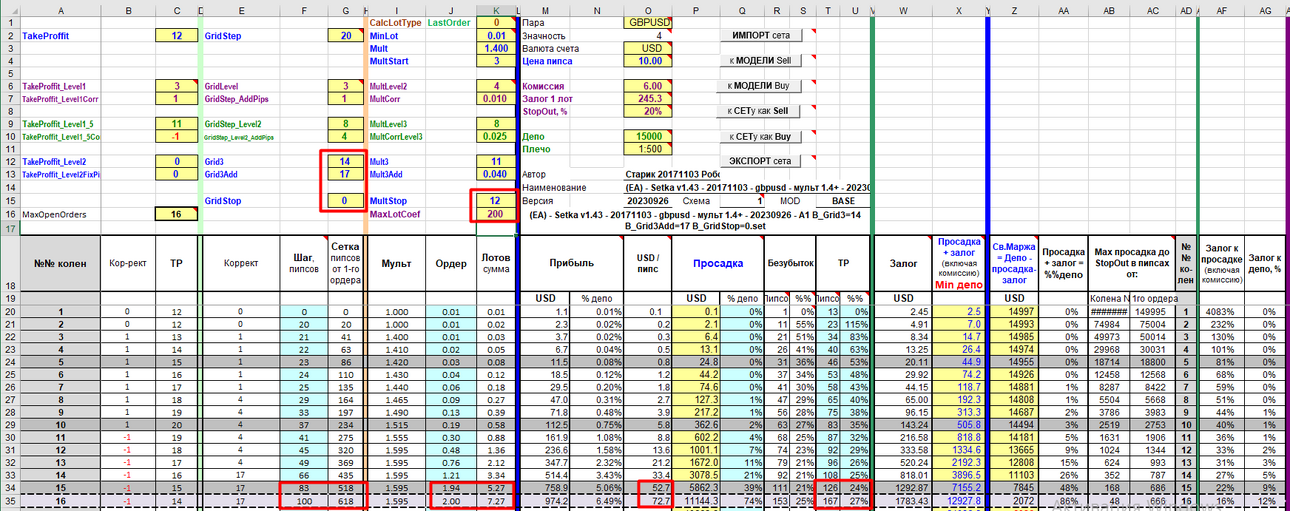Click the Ордер table header cell

pyautogui.click(x=449, y=264)
